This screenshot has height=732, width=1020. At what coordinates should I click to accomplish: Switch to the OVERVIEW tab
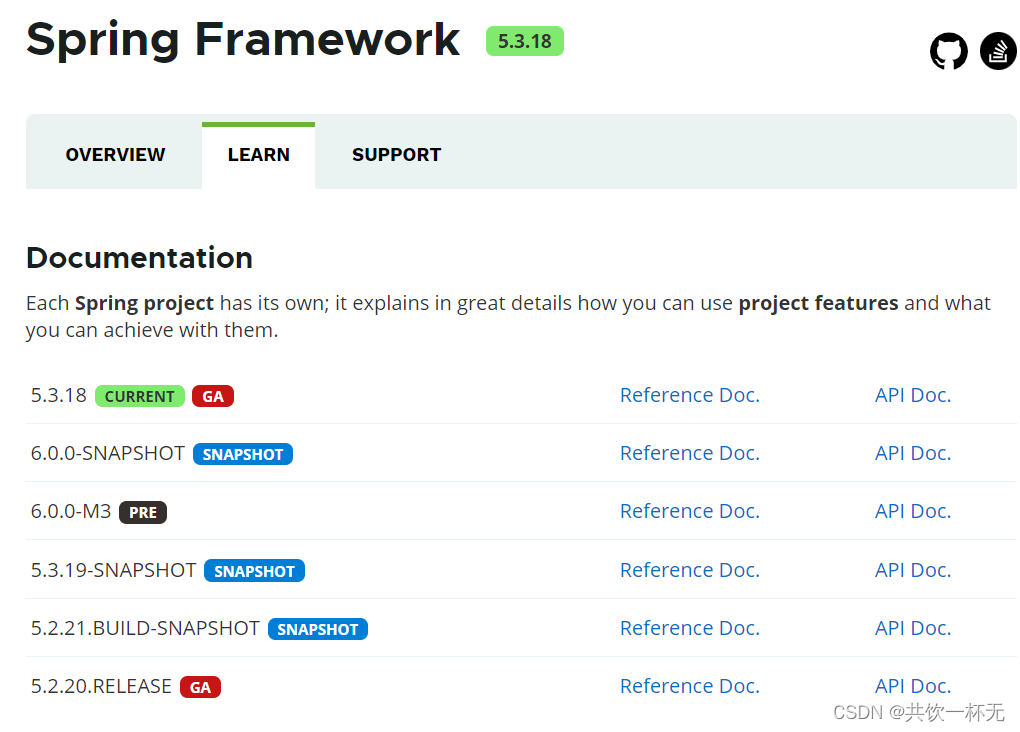115,155
